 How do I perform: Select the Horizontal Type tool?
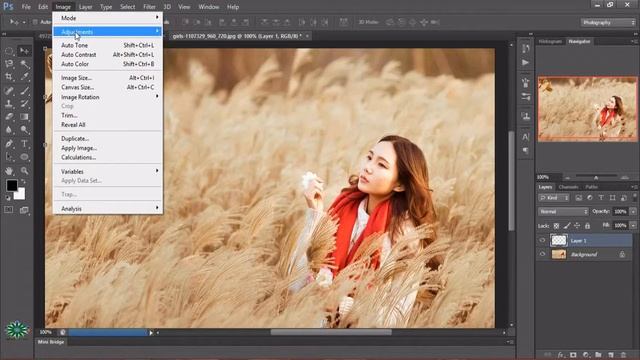pyautogui.click(x=24, y=143)
